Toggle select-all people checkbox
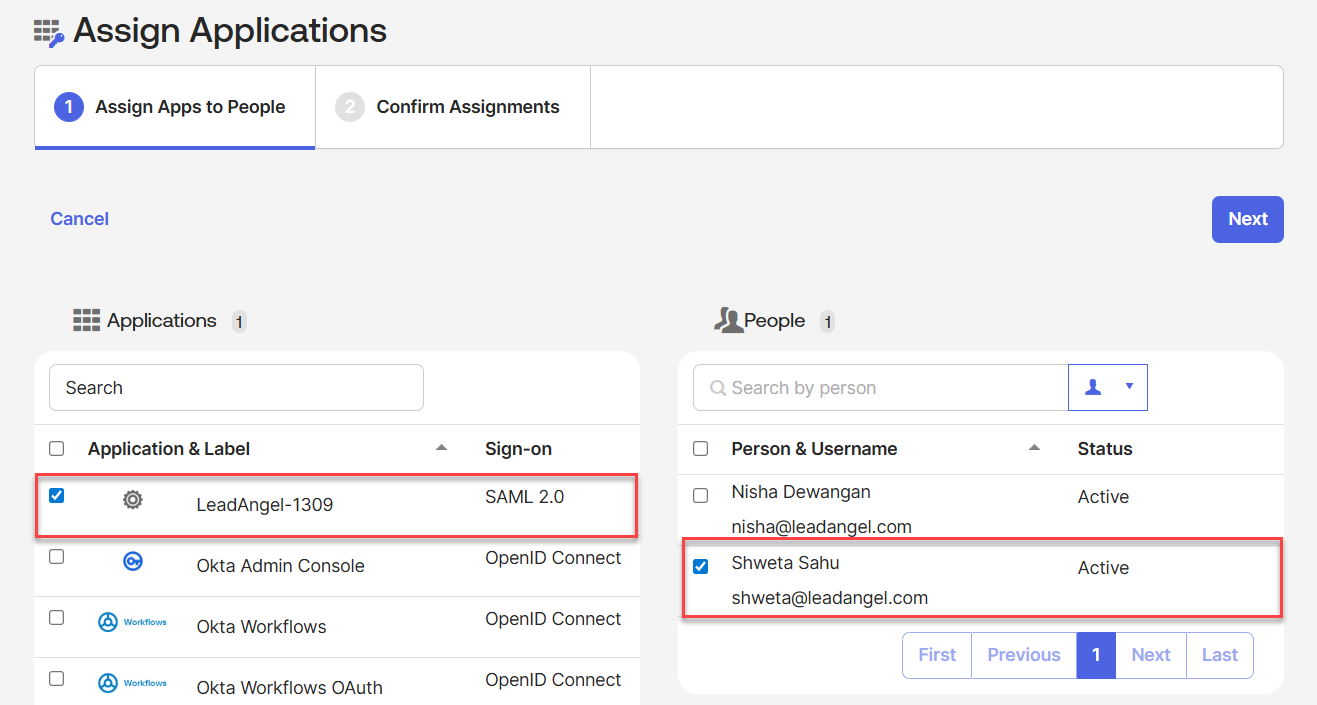The image size is (1317, 705). 701,449
